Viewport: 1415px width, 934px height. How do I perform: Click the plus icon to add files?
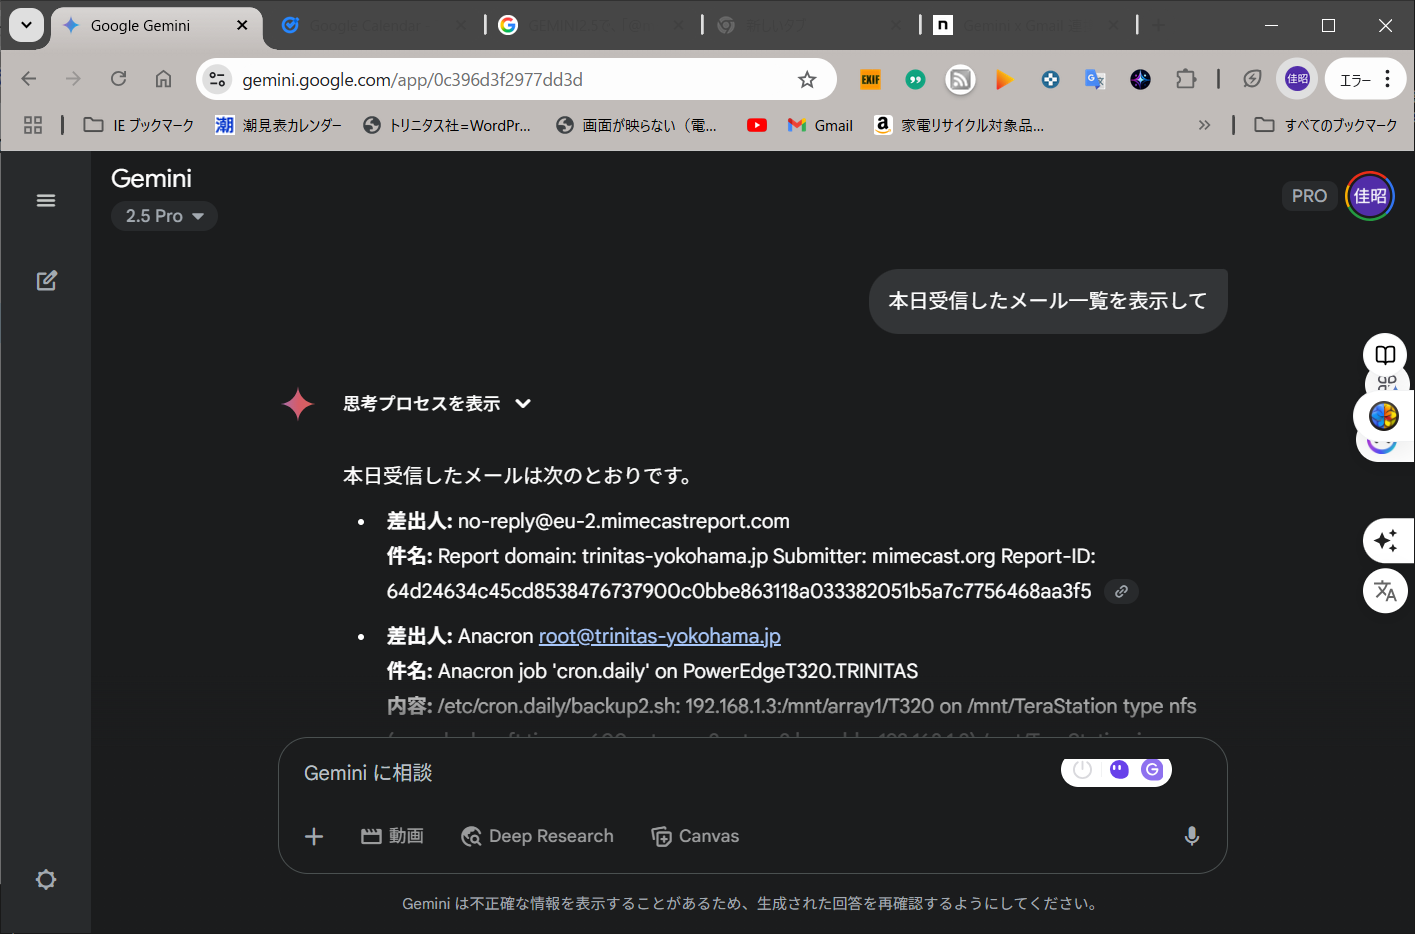coord(314,836)
